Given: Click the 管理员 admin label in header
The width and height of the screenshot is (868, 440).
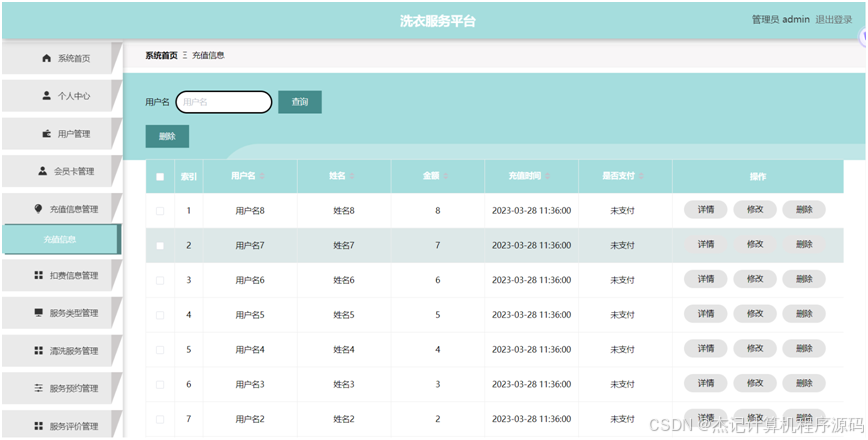Looking at the screenshot, I should pyautogui.click(x=781, y=19).
